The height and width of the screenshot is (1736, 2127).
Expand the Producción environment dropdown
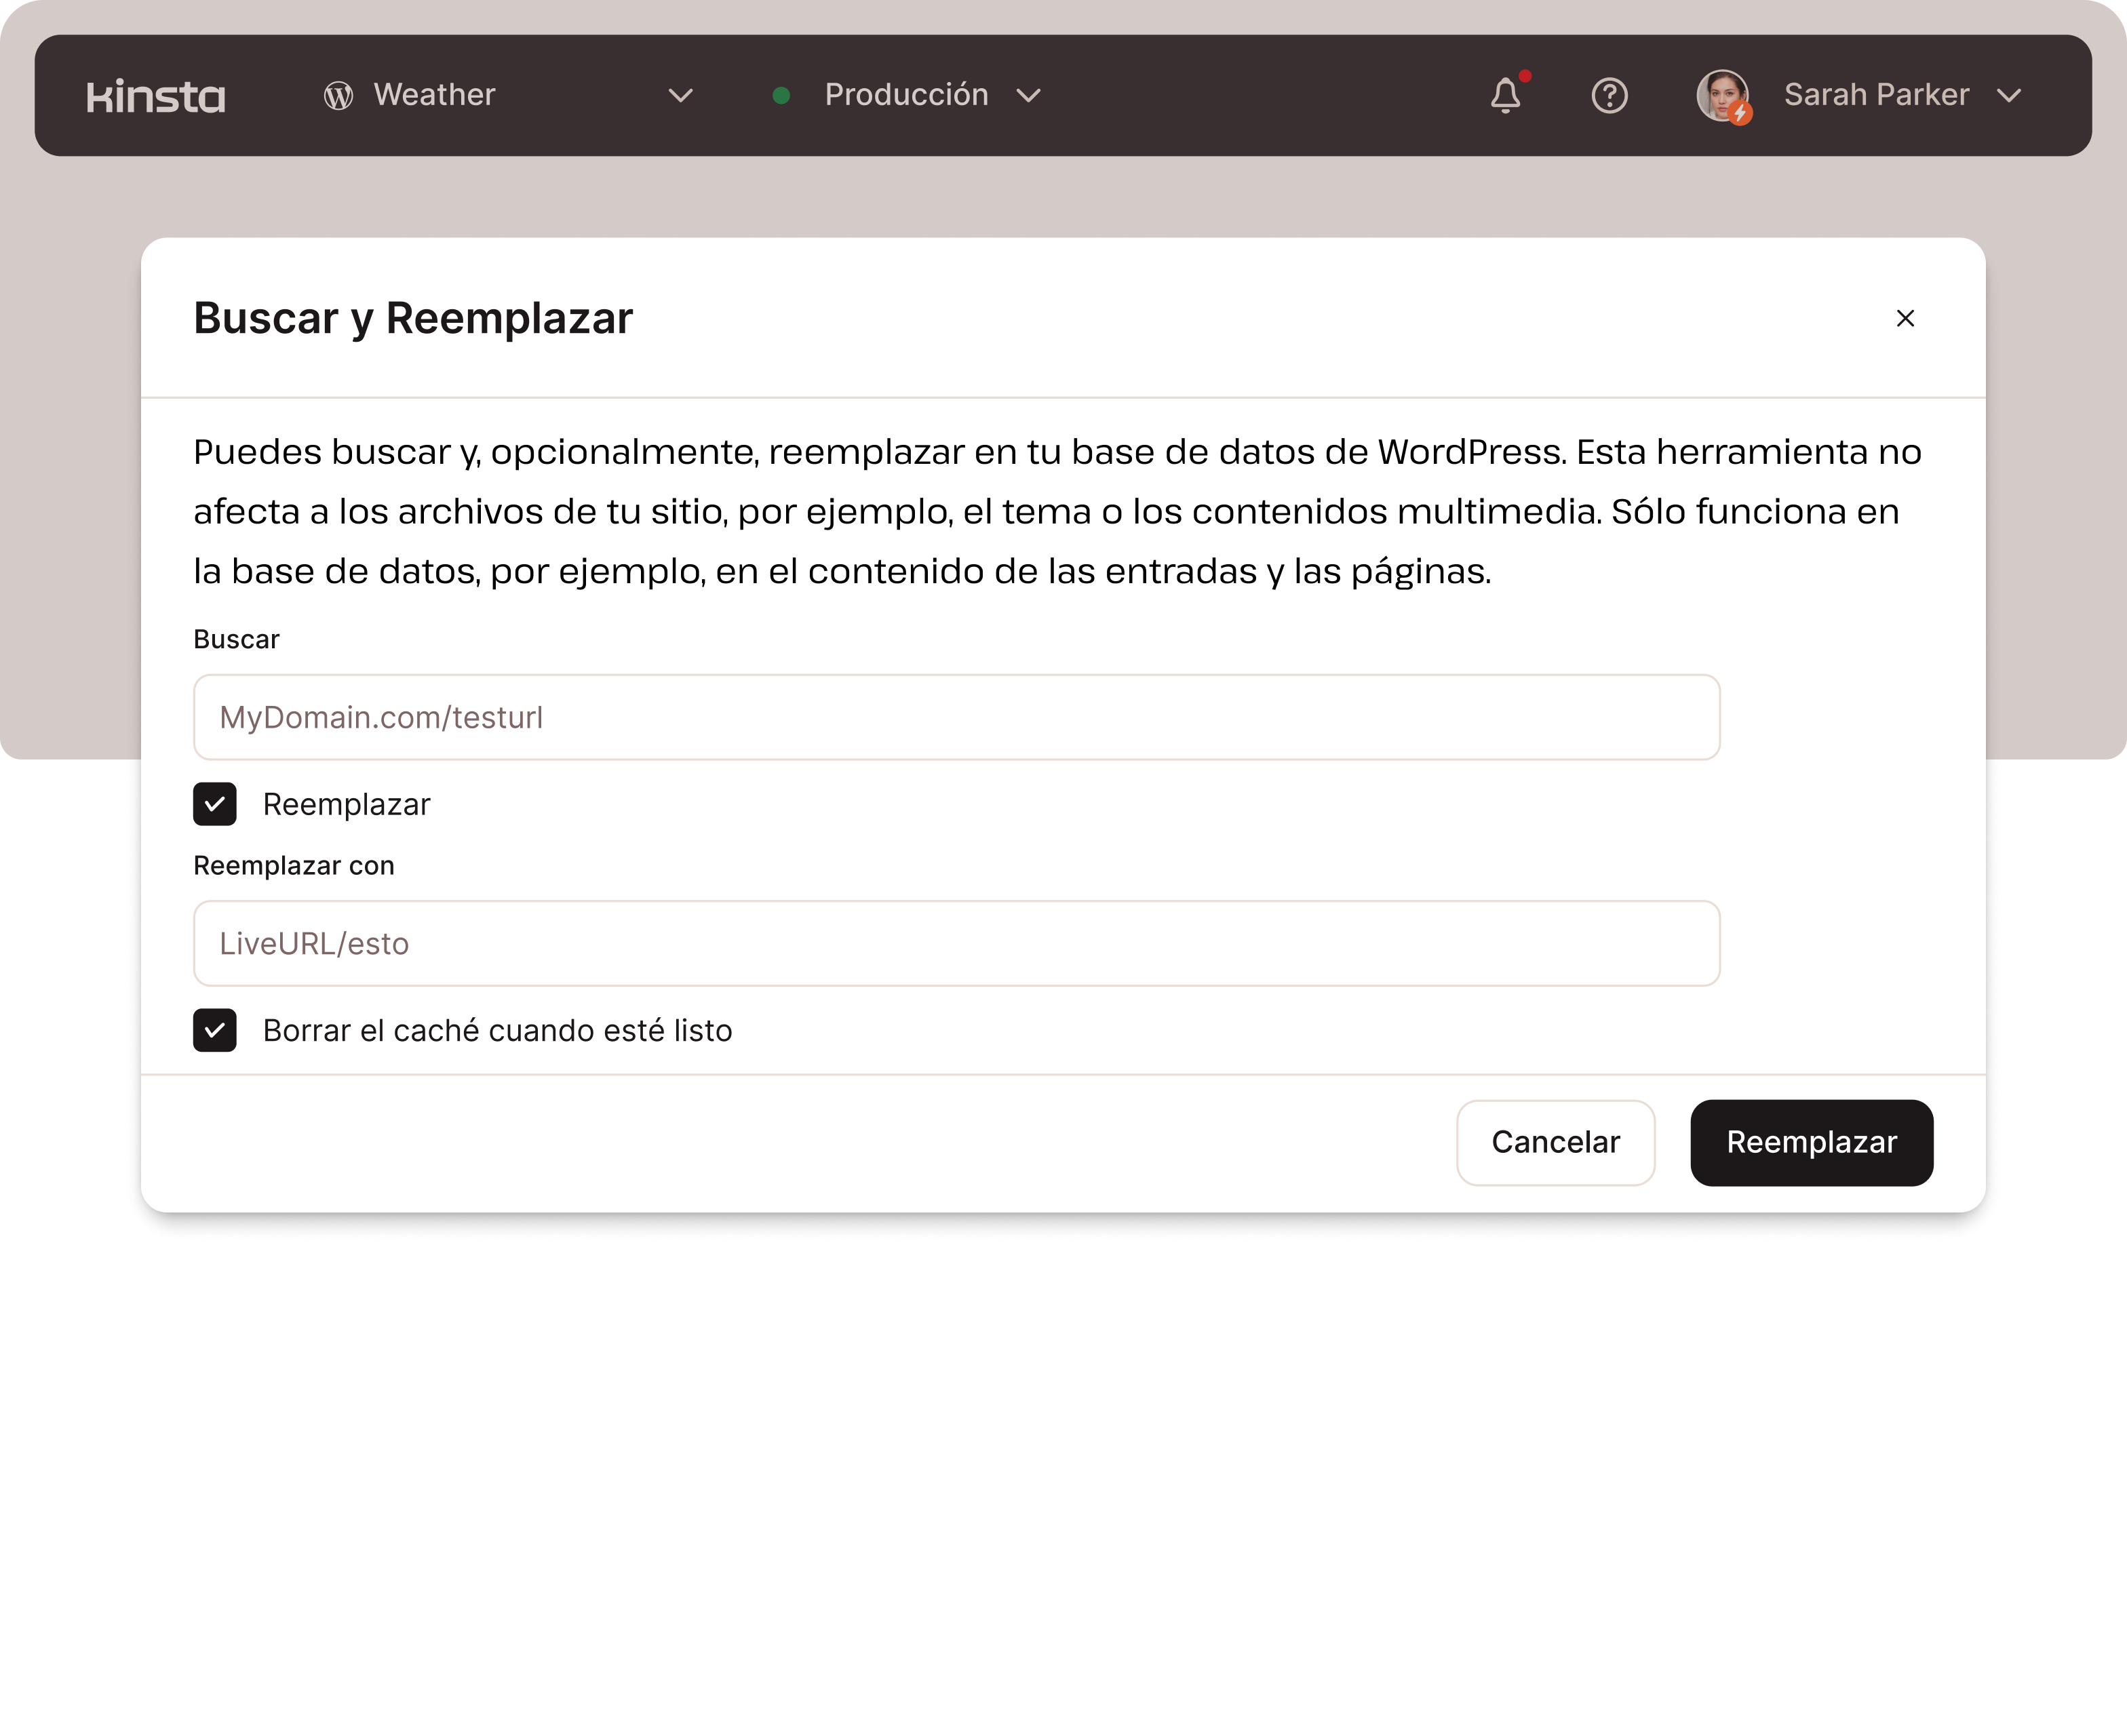(1028, 96)
